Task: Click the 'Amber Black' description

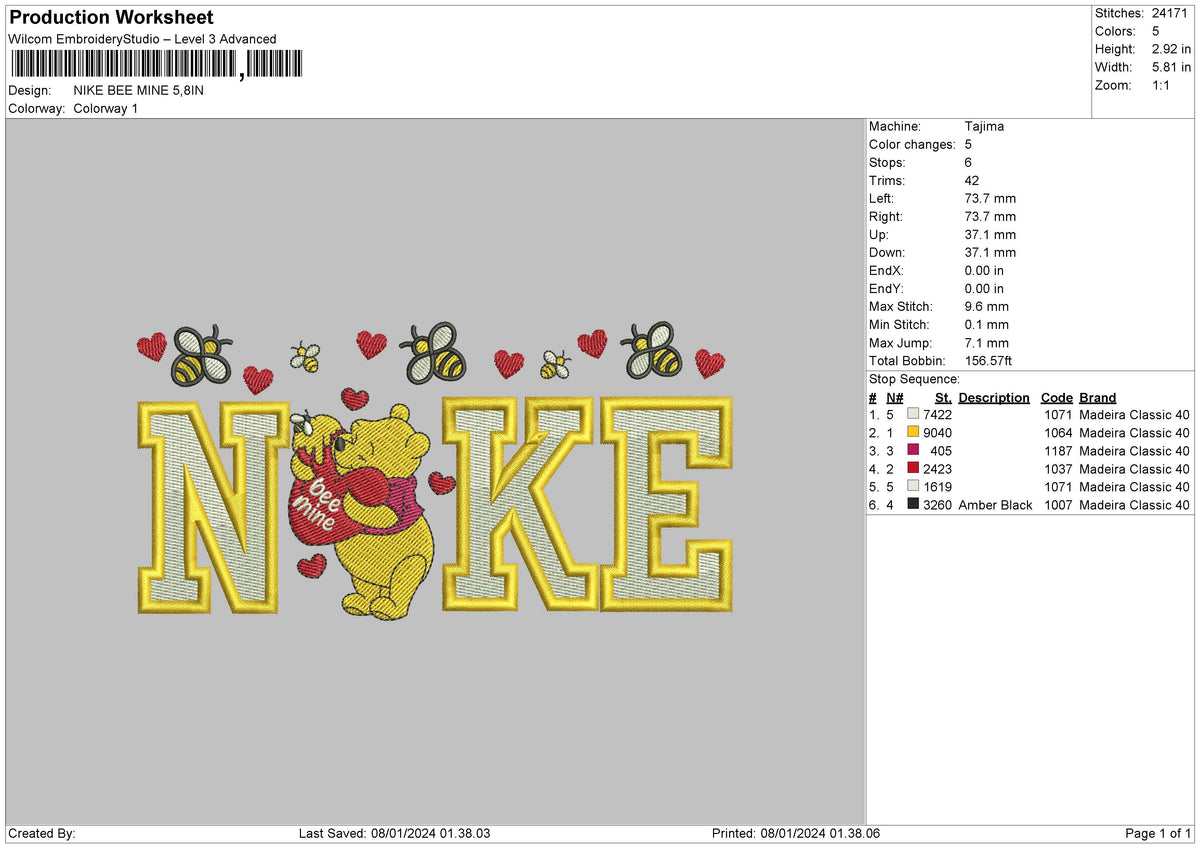Action: point(995,505)
